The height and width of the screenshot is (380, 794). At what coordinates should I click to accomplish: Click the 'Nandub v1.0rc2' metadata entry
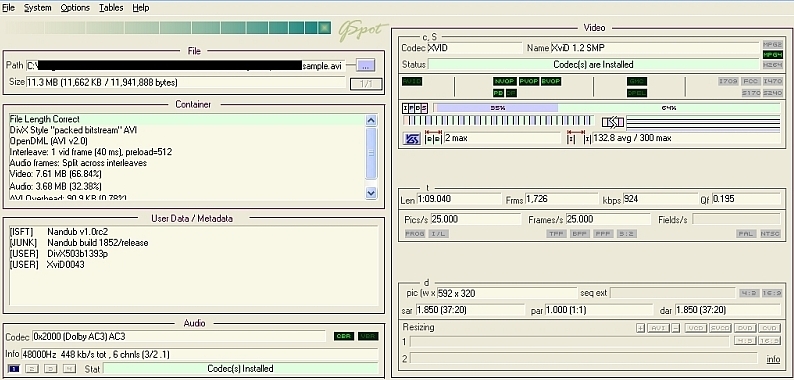[77, 232]
